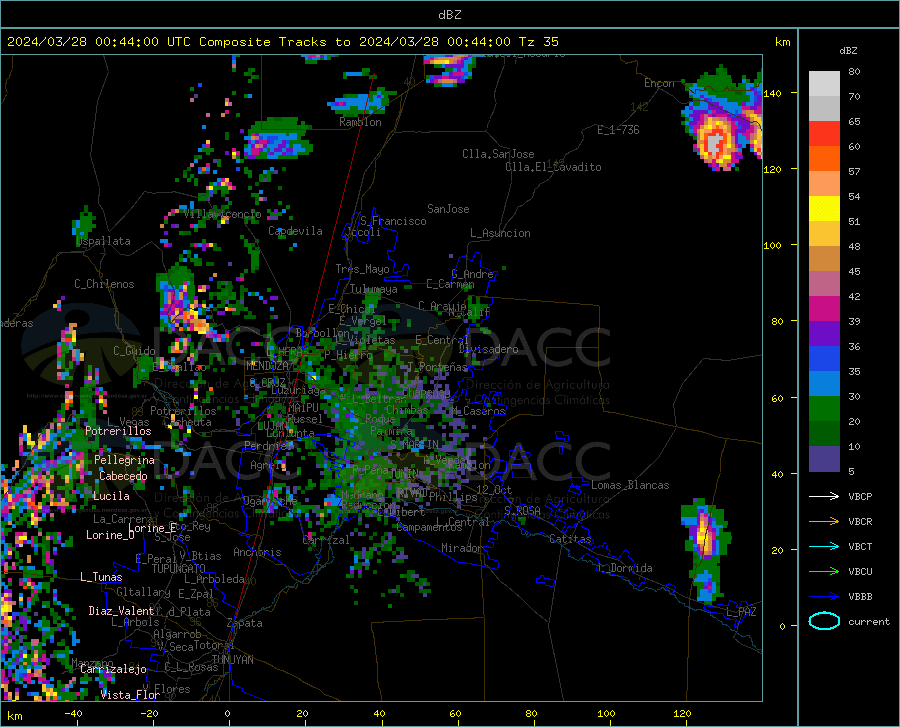Image resolution: width=900 pixels, height=727 pixels.
Task: Click the '80' value on the dBZ scale
Action: pos(854,71)
